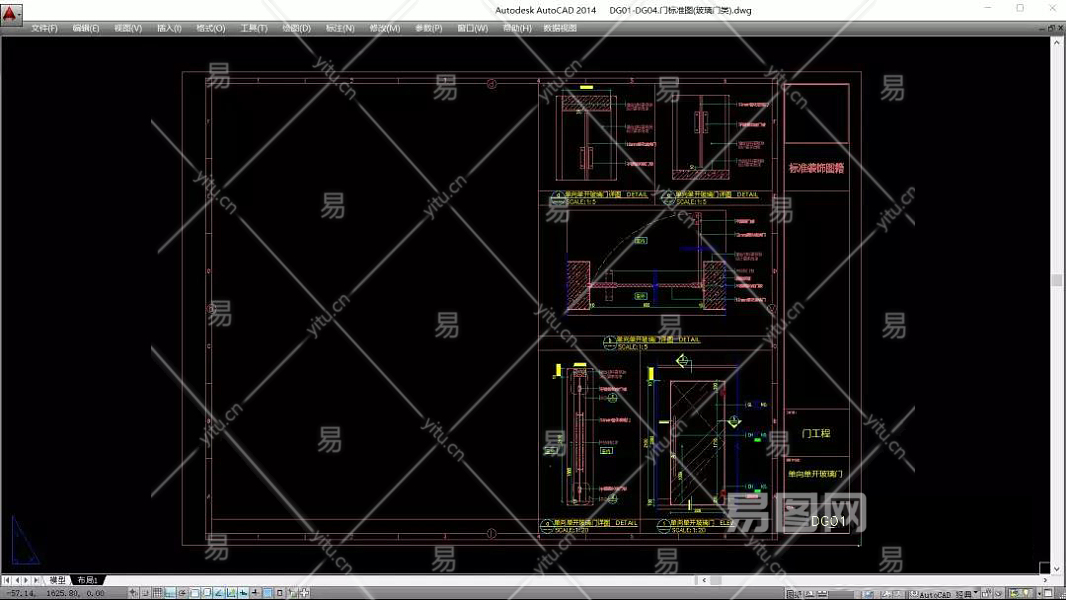This screenshot has width=1066, height=600.
Task: Click horizontal scrollbar right arrow
Action: coord(1045,580)
